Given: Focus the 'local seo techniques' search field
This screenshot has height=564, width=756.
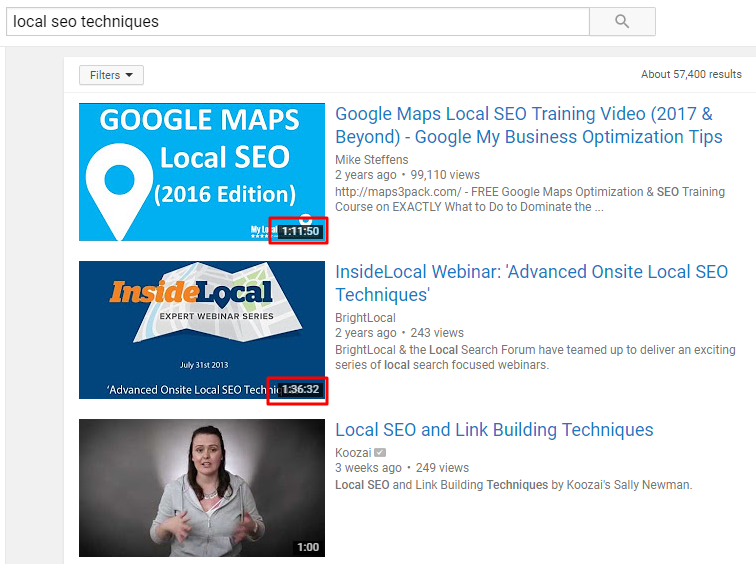Looking at the screenshot, I should 298,22.
